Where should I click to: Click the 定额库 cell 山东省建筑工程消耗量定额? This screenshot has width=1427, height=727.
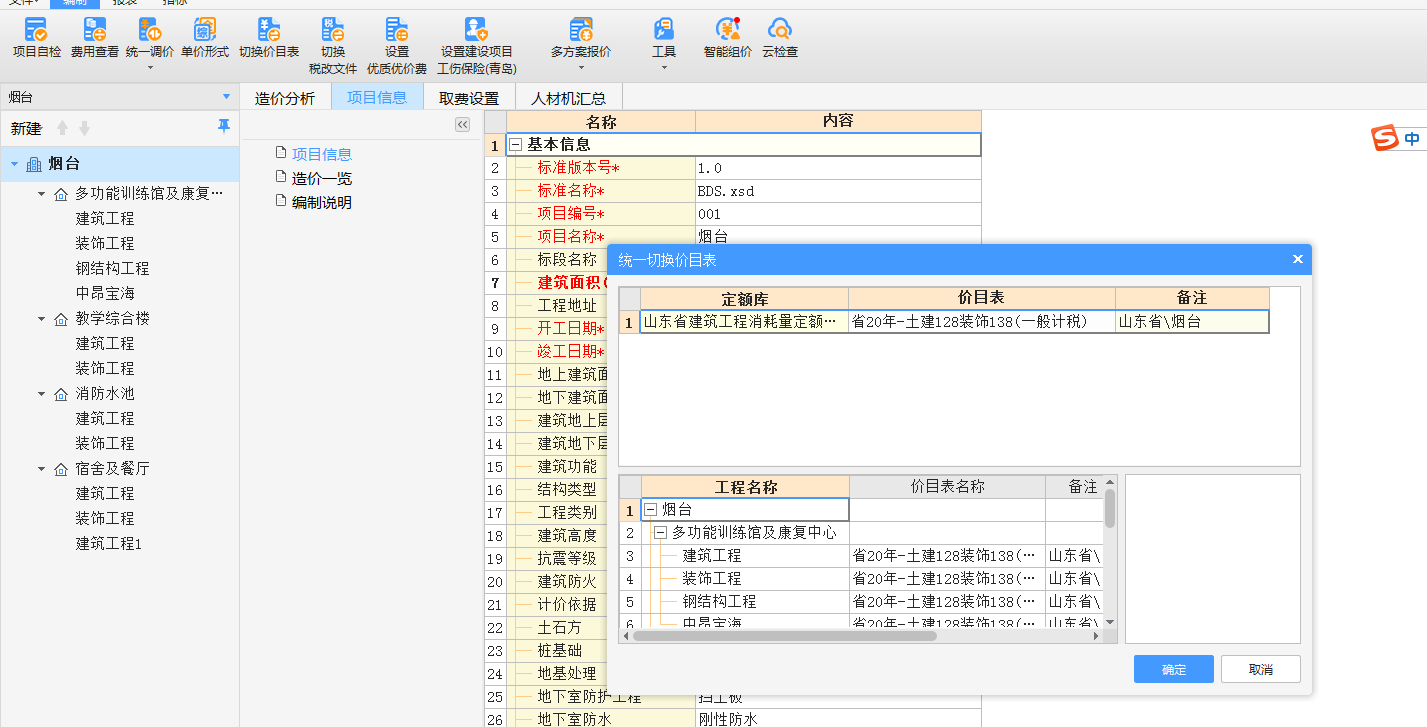pos(744,322)
